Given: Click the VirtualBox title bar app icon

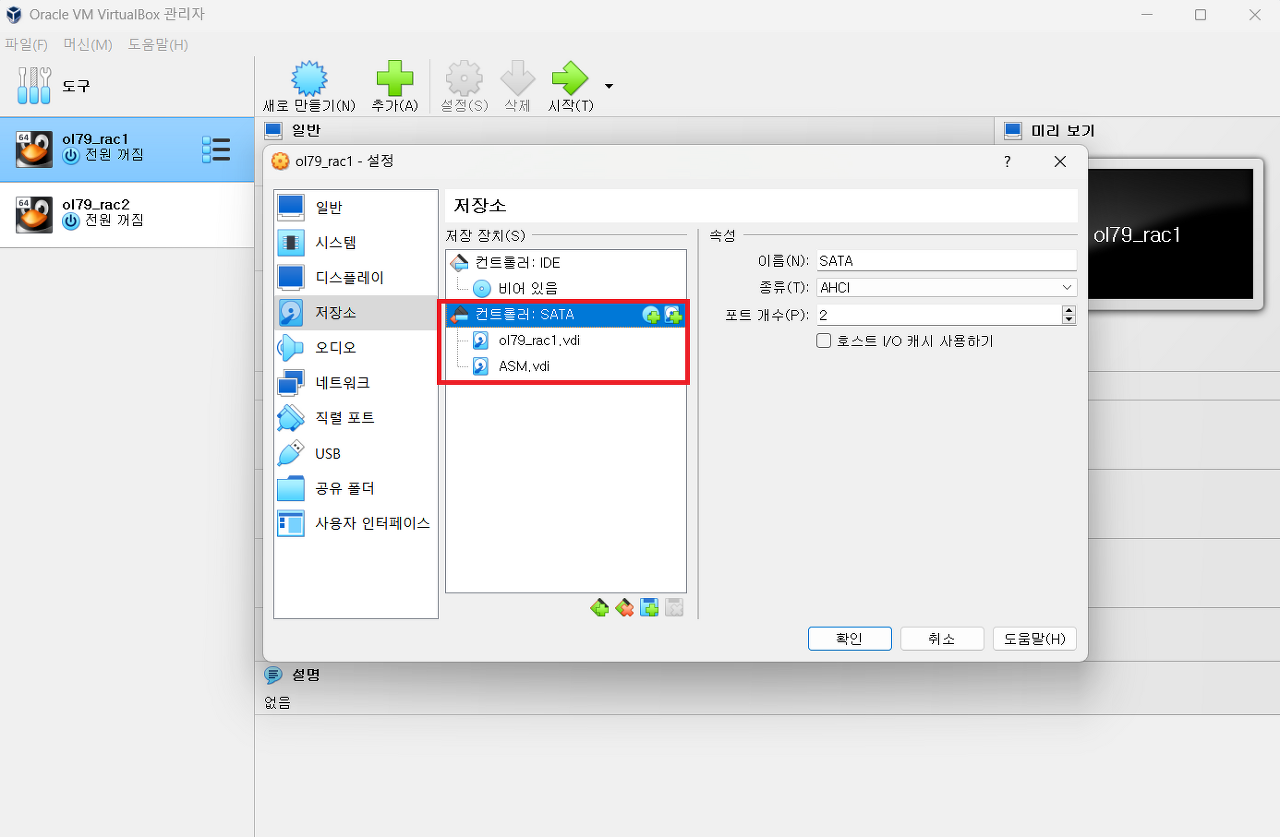Looking at the screenshot, I should pyautogui.click(x=14, y=15).
